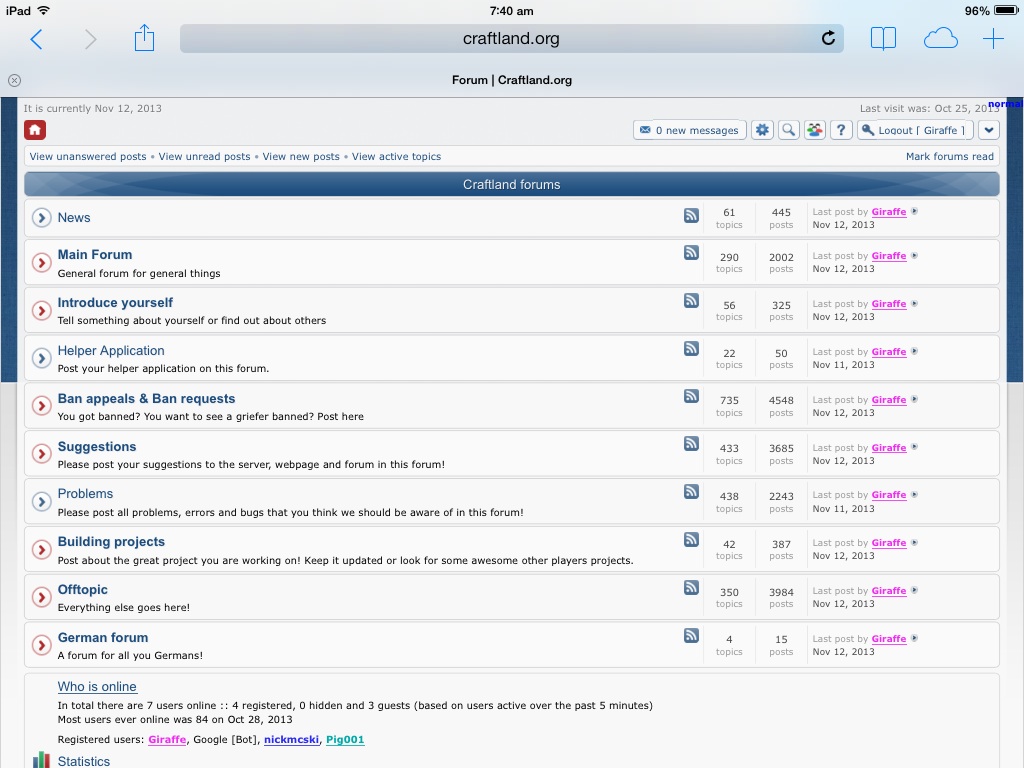Screen dimensions: 1024x768
Task: Open the iCloud tabs cloud icon
Action: 940,39
